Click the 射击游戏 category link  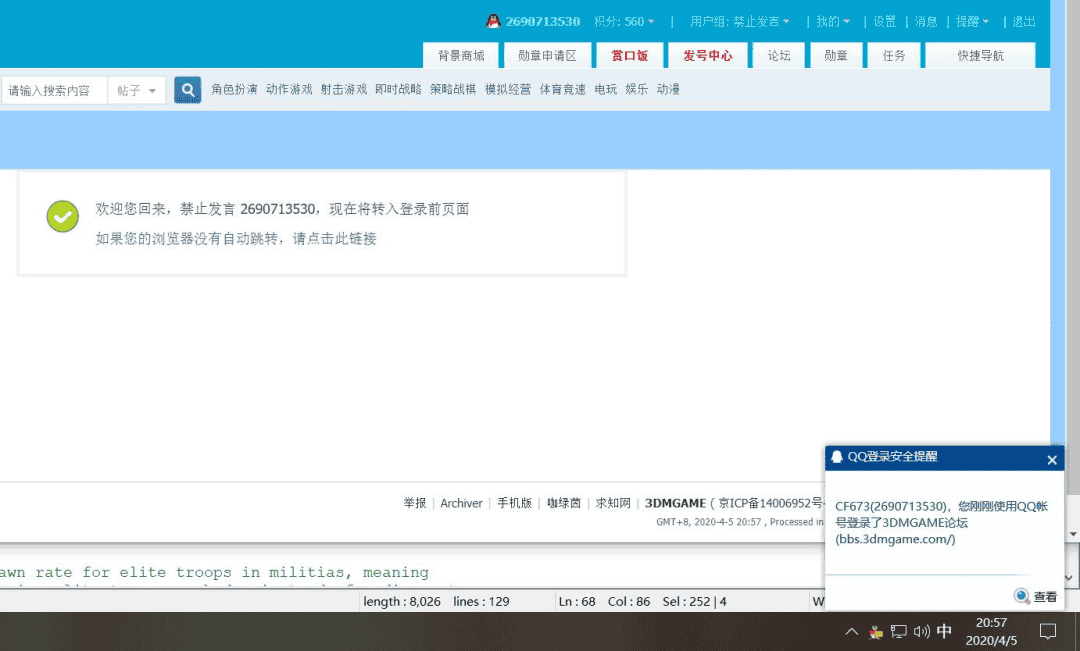click(x=344, y=89)
